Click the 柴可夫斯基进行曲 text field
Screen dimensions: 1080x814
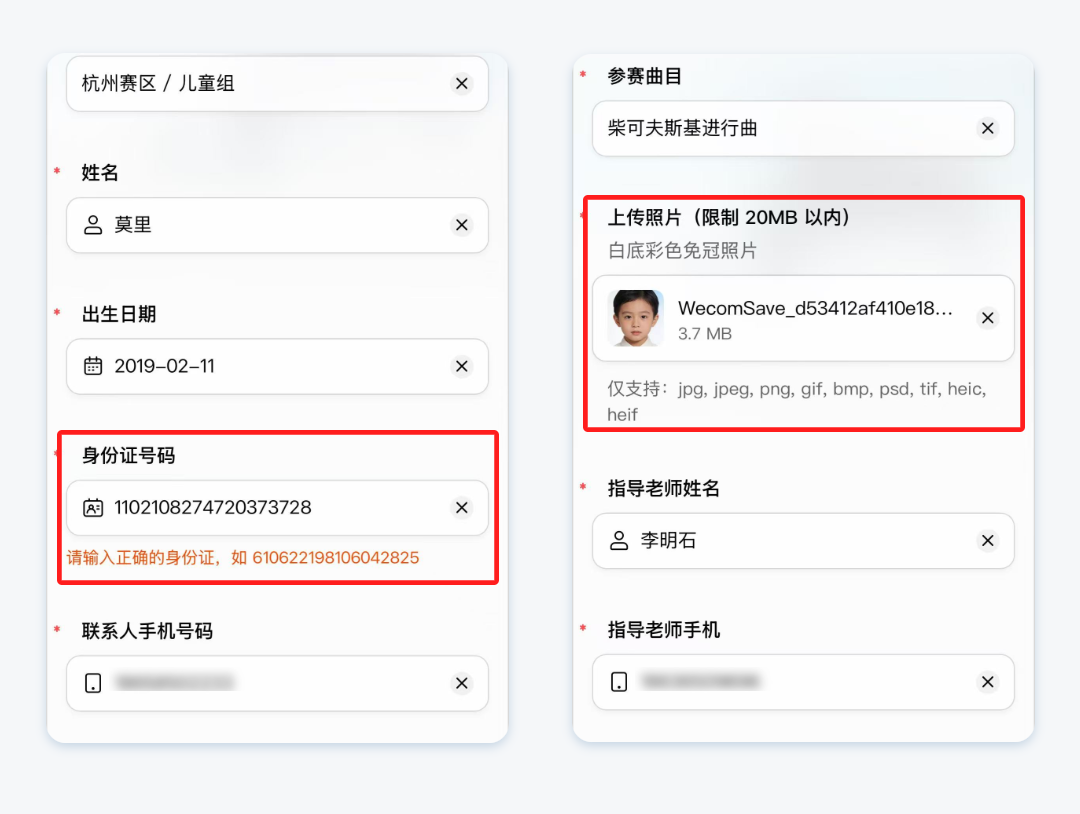(x=780, y=129)
